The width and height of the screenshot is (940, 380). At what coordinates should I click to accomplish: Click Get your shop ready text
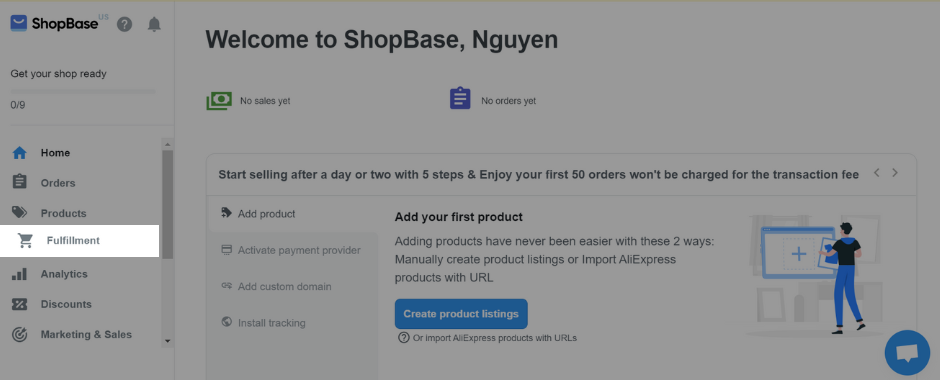59,74
